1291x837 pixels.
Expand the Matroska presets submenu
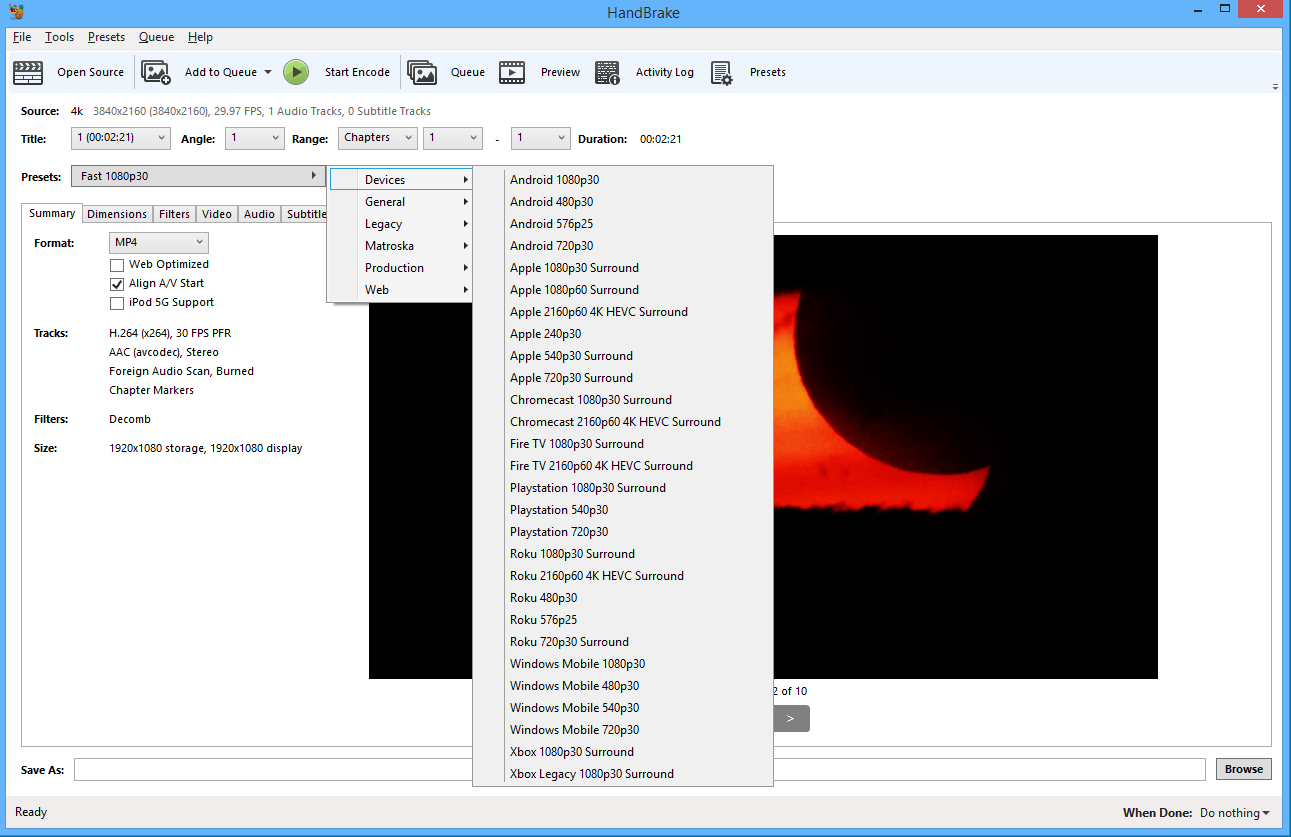pyautogui.click(x=400, y=246)
